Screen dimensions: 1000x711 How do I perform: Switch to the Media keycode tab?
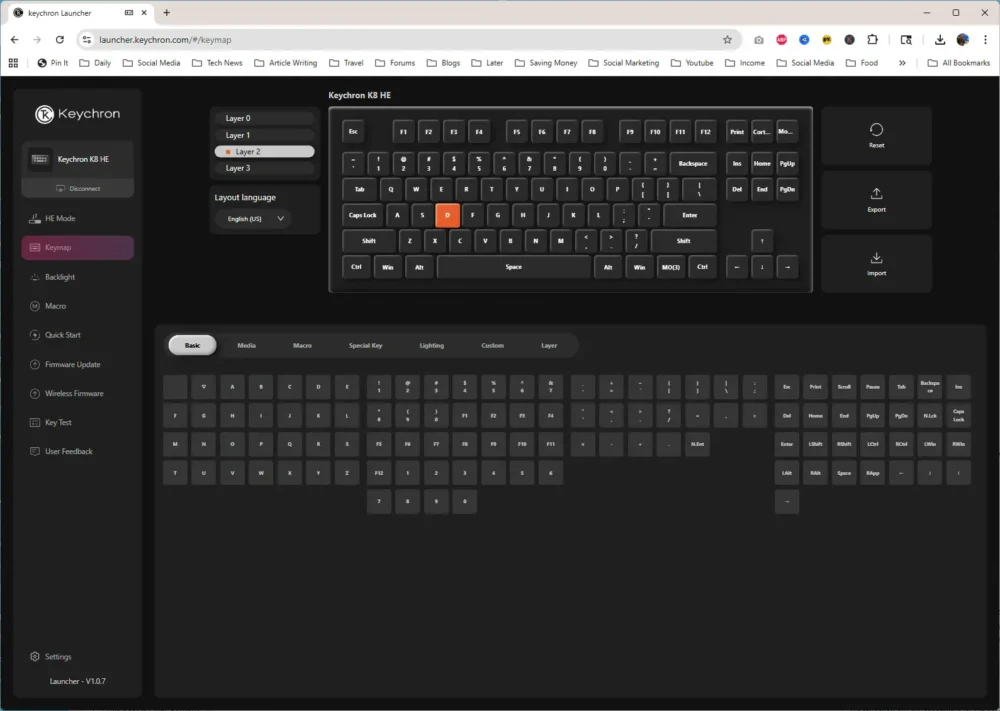pyautogui.click(x=247, y=346)
